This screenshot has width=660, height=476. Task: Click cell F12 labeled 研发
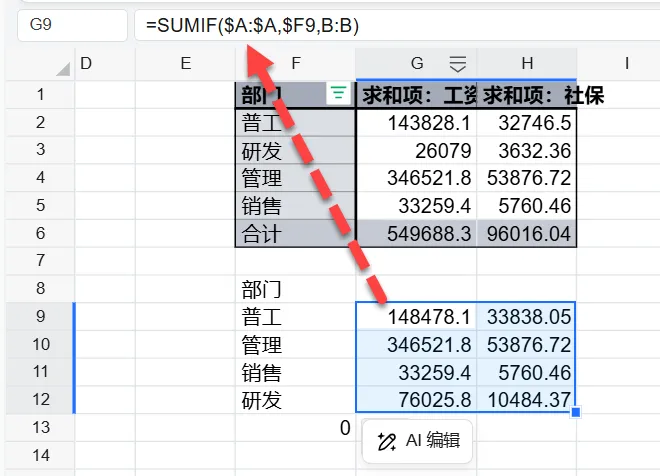tap(295, 400)
